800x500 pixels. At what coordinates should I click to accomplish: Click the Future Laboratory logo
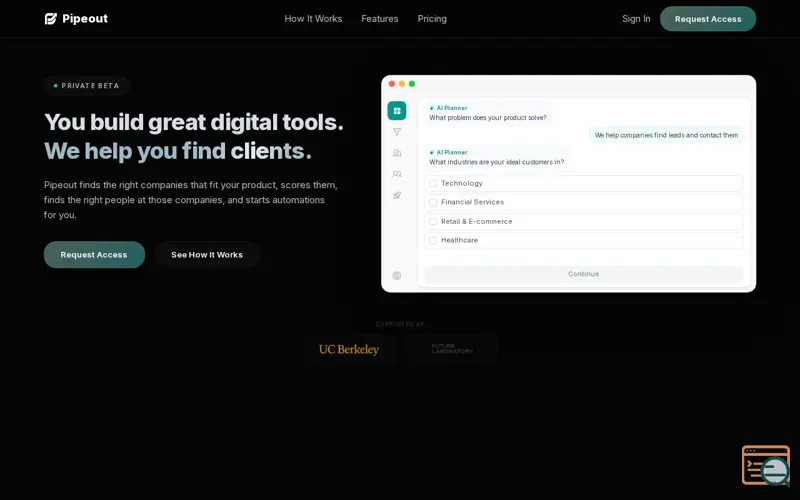coord(452,349)
